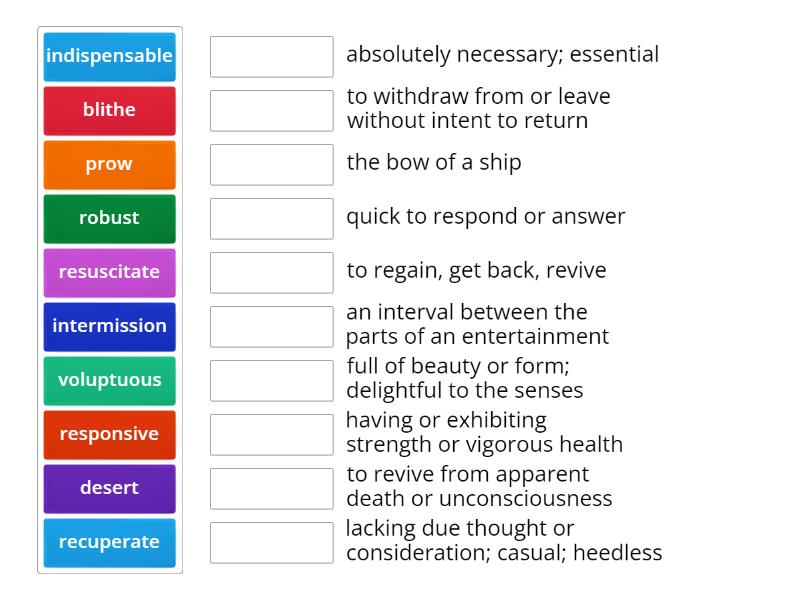Select the answer slot next to 'the bow of a ship'
800x600 pixels.
(x=271, y=164)
